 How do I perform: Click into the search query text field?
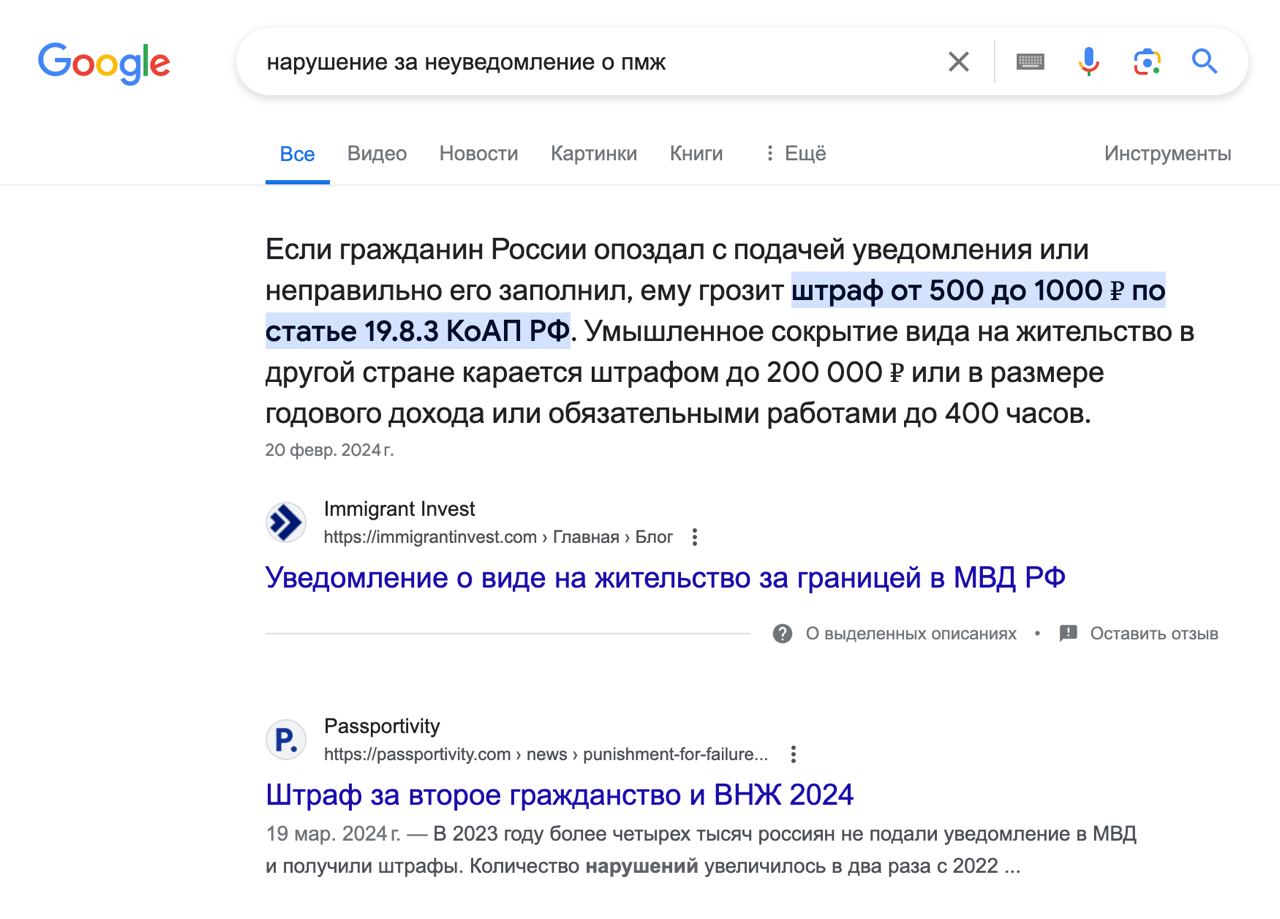pyautogui.click(x=590, y=62)
